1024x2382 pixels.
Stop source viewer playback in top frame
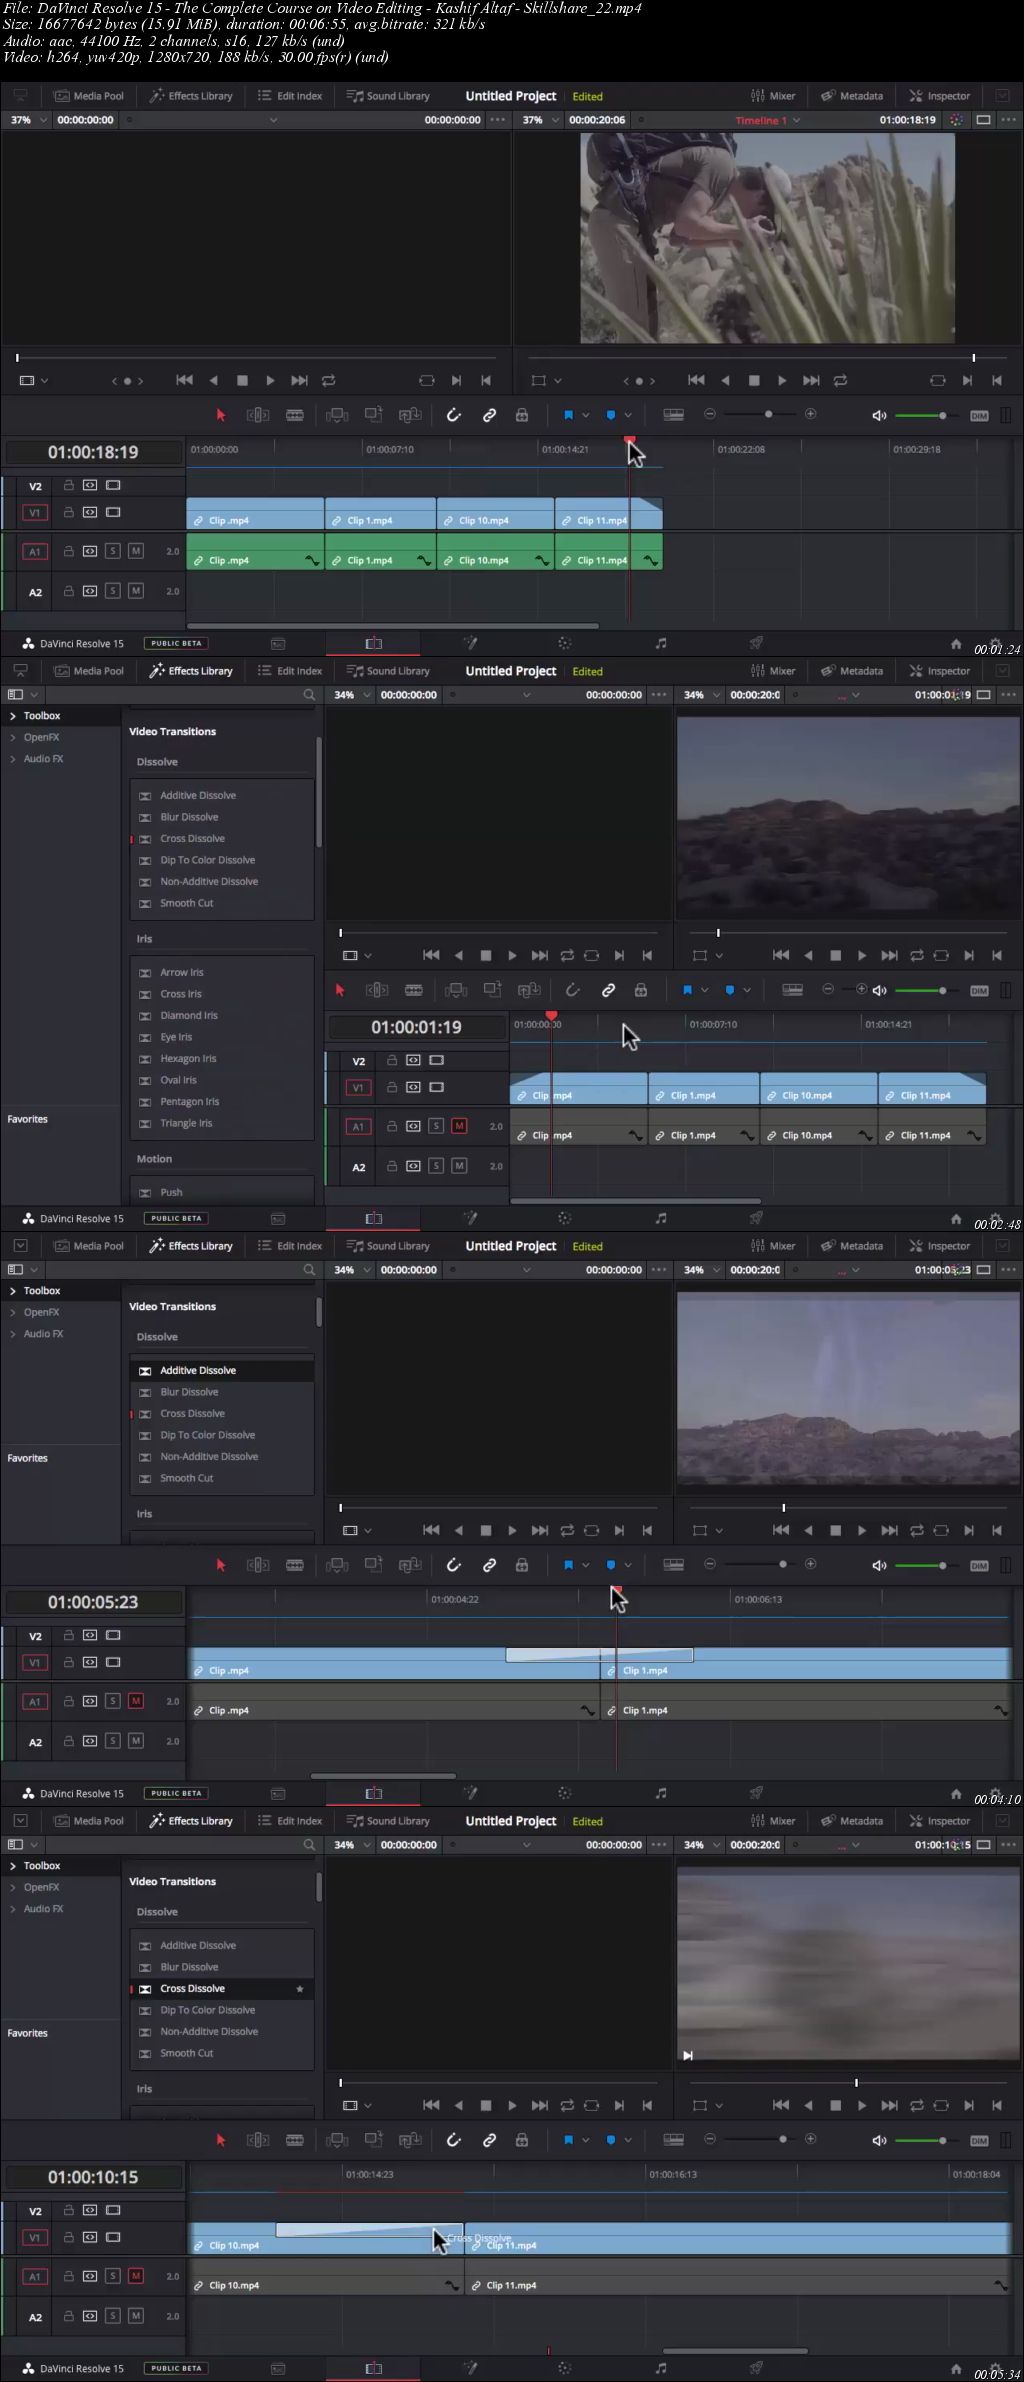(242, 380)
